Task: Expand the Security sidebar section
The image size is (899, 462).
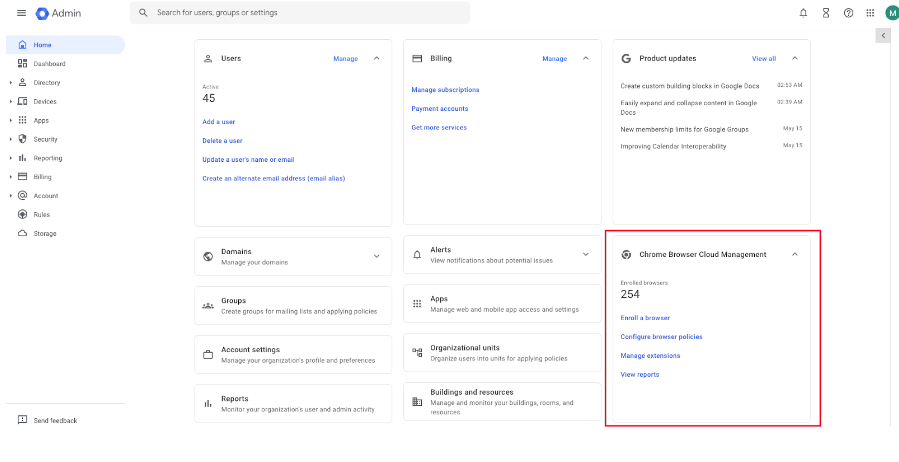Action: [11, 139]
